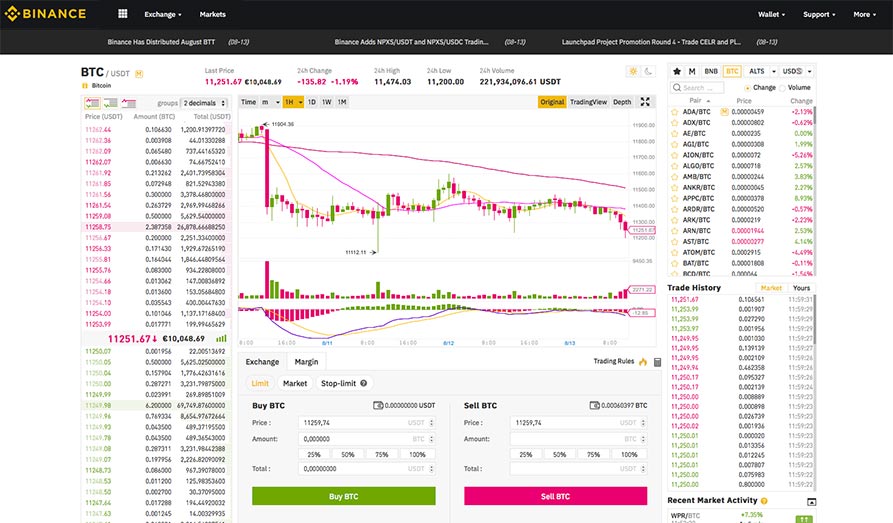Viewport: 893px width, 523px height.
Task: Select Market order type
Action: click(295, 383)
